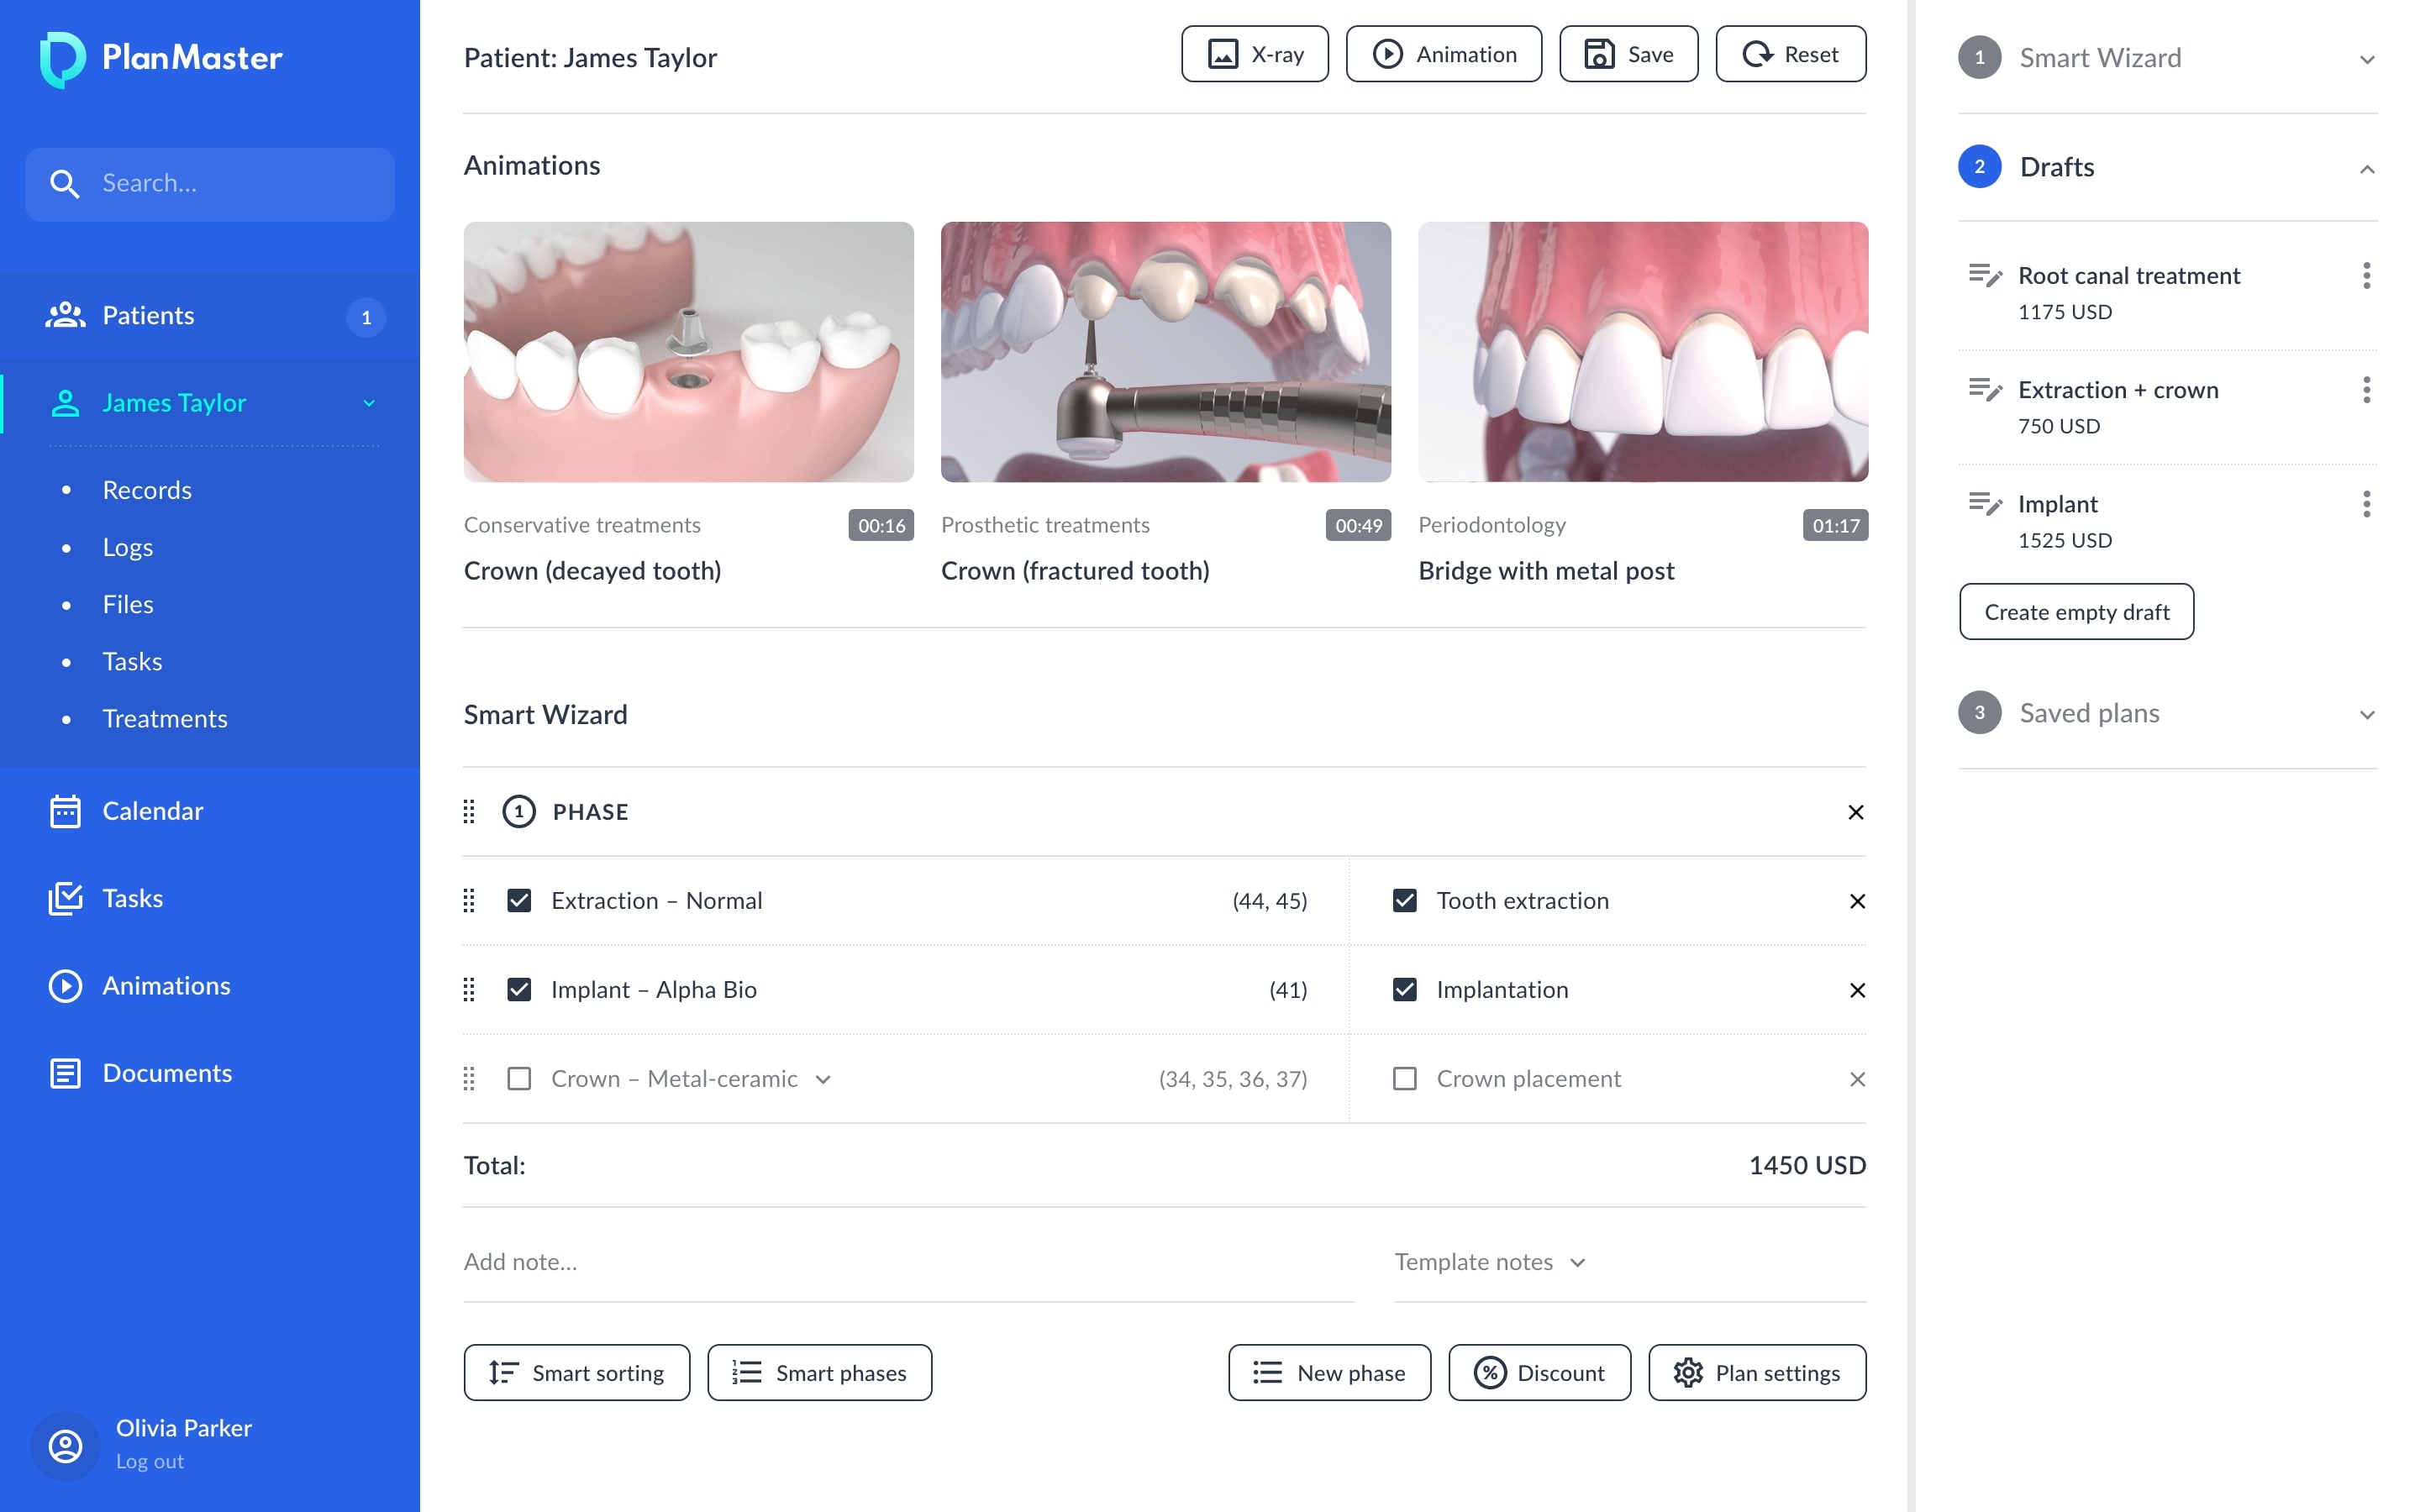Click drag handle beside Implant – Alpha Bio
The width and height of the screenshot is (2420, 1512).
point(469,990)
